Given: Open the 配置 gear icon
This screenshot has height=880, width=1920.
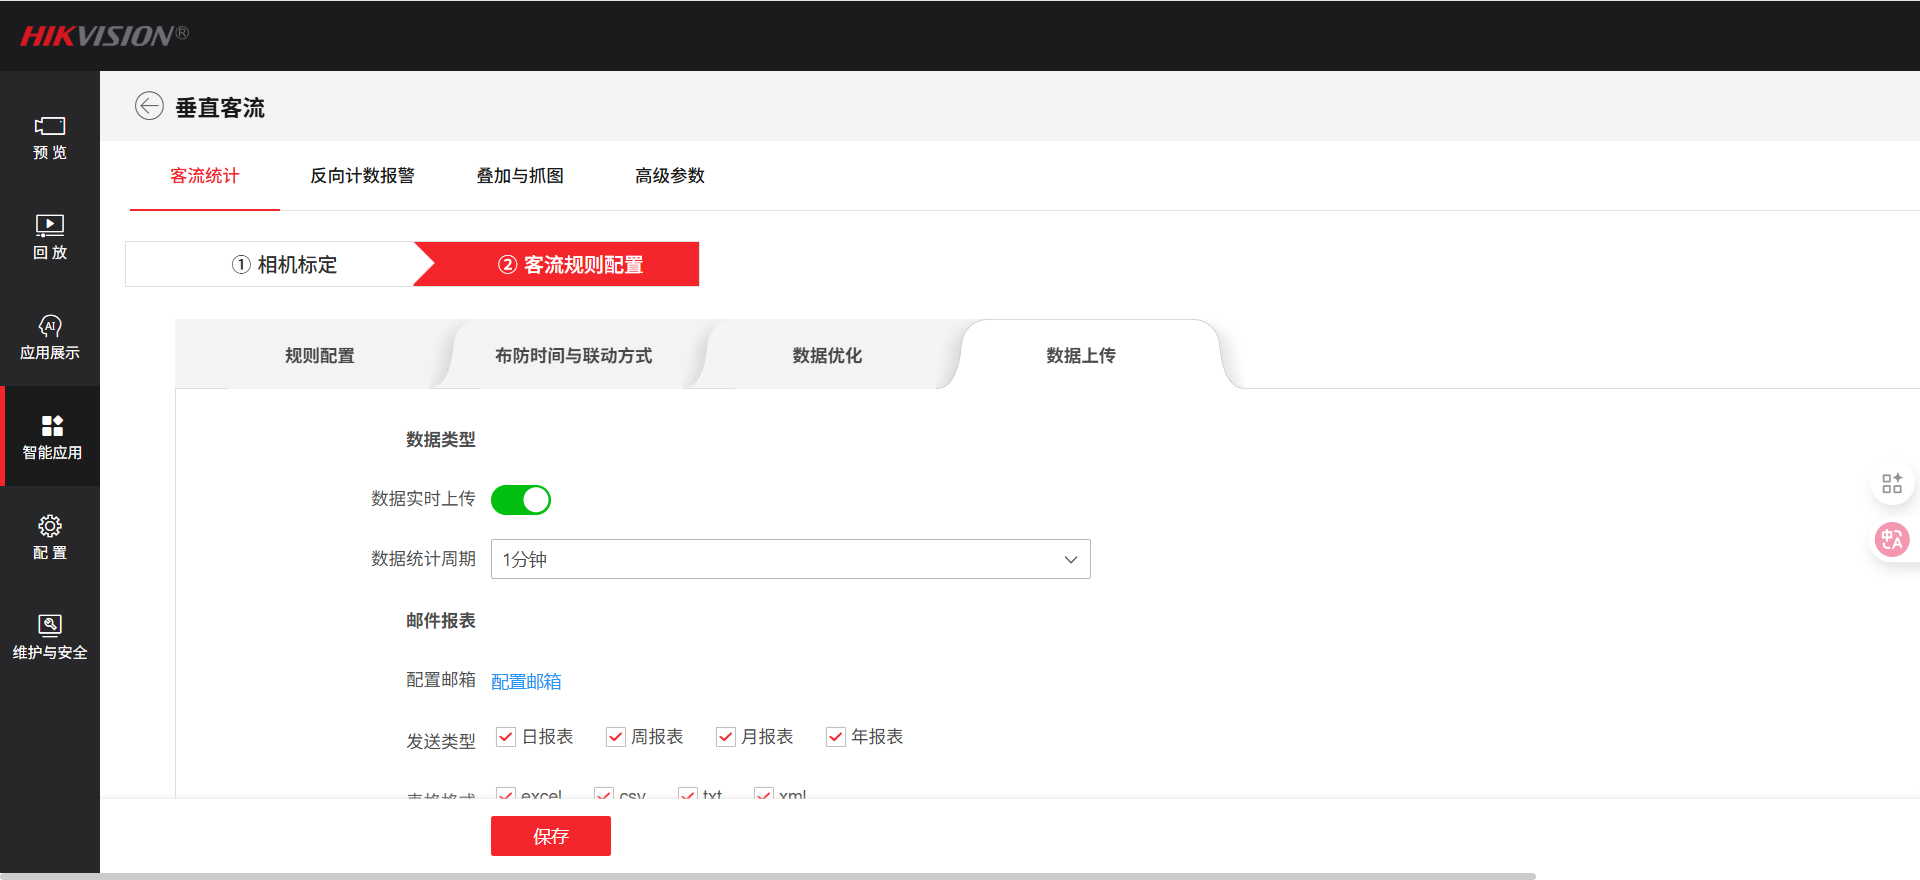Looking at the screenshot, I should pyautogui.click(x=50, y=527).
